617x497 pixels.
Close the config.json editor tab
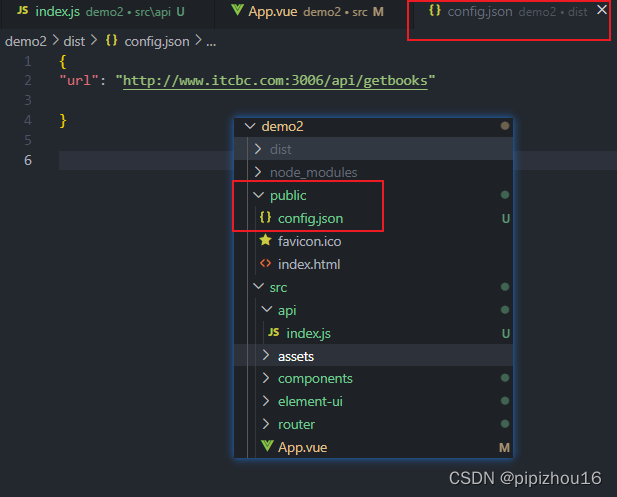coord(600,10)
